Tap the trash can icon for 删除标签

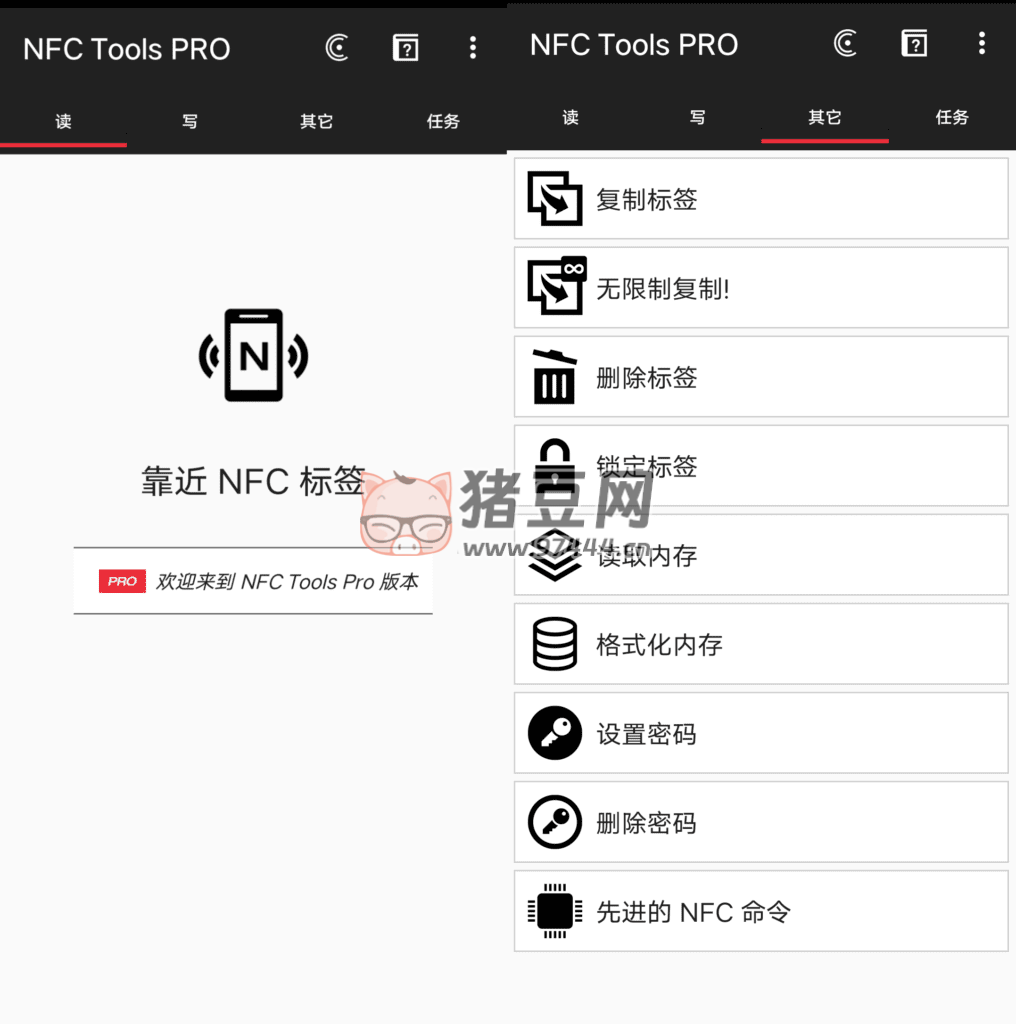coord(555,377)
